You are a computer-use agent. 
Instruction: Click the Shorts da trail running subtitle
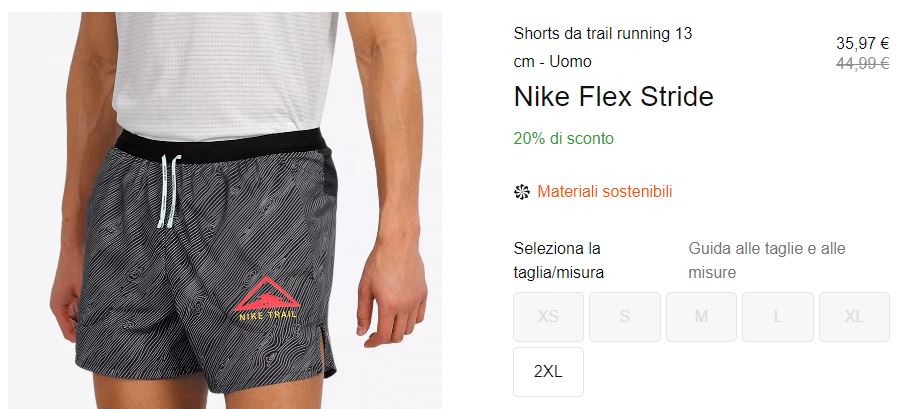[602, 47]
